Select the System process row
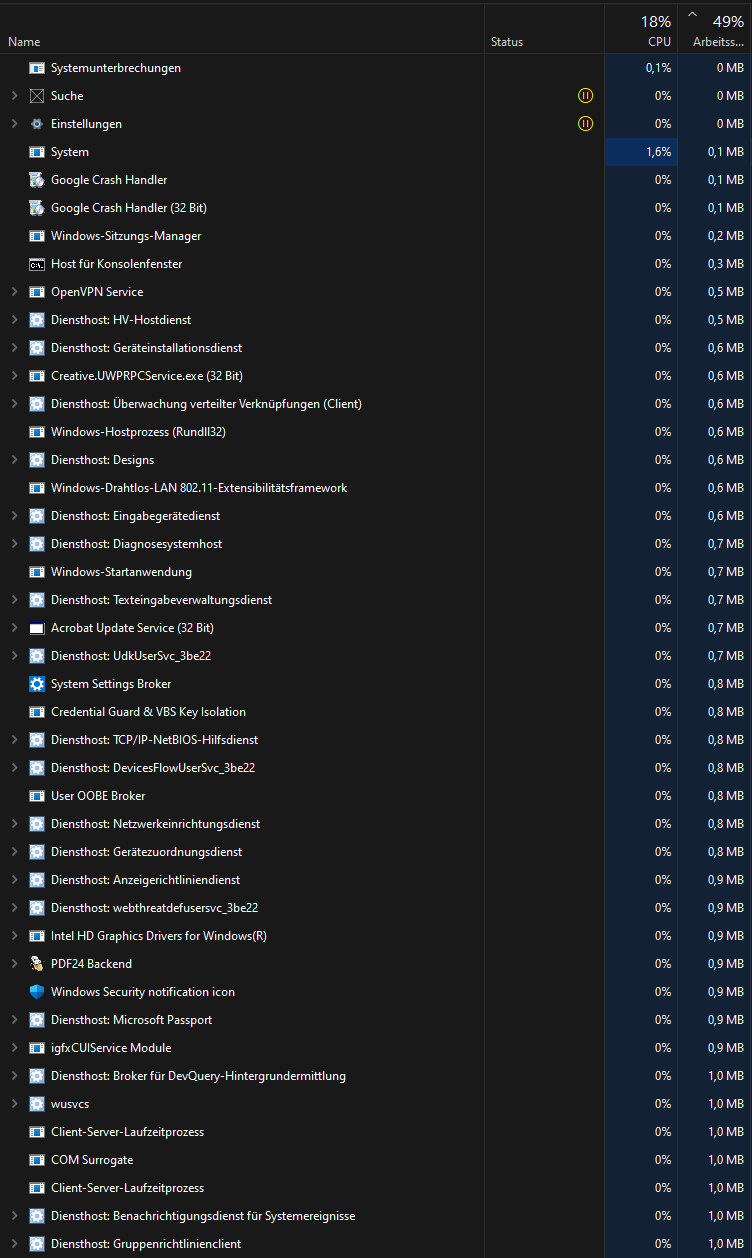The image size is (752, 1258). (376, 152)
